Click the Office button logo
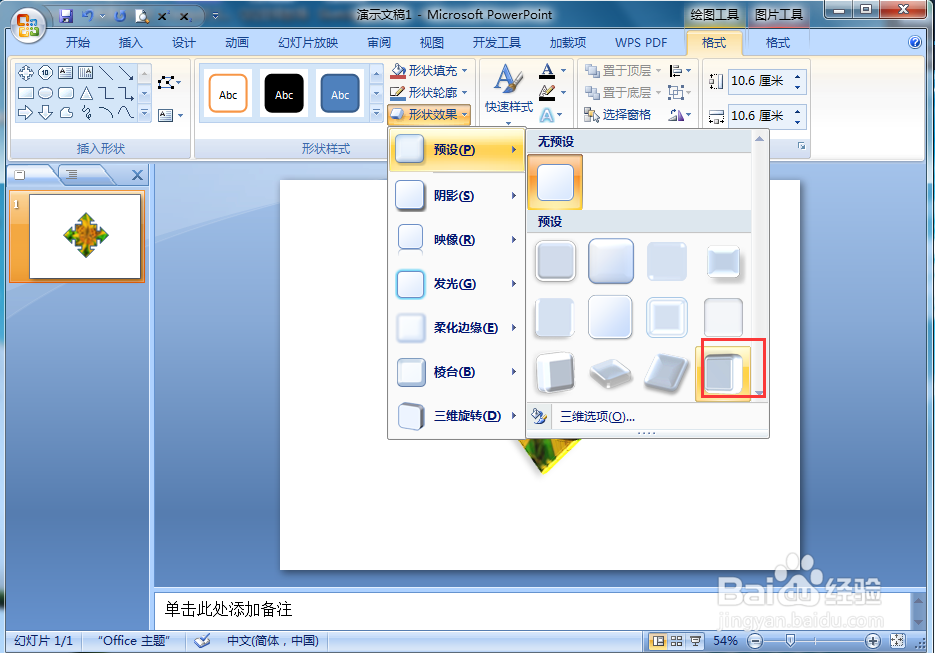Image resolution: width=935 pixels, height=653 pixels. [27, 24]
